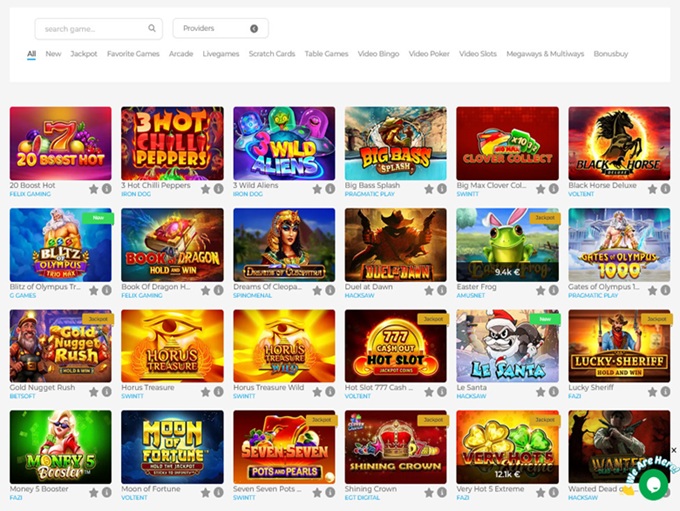Screen dimensions: 680x511
Task: Toggle favorite star for Duel at Dawn
Action: pos(429,290)
